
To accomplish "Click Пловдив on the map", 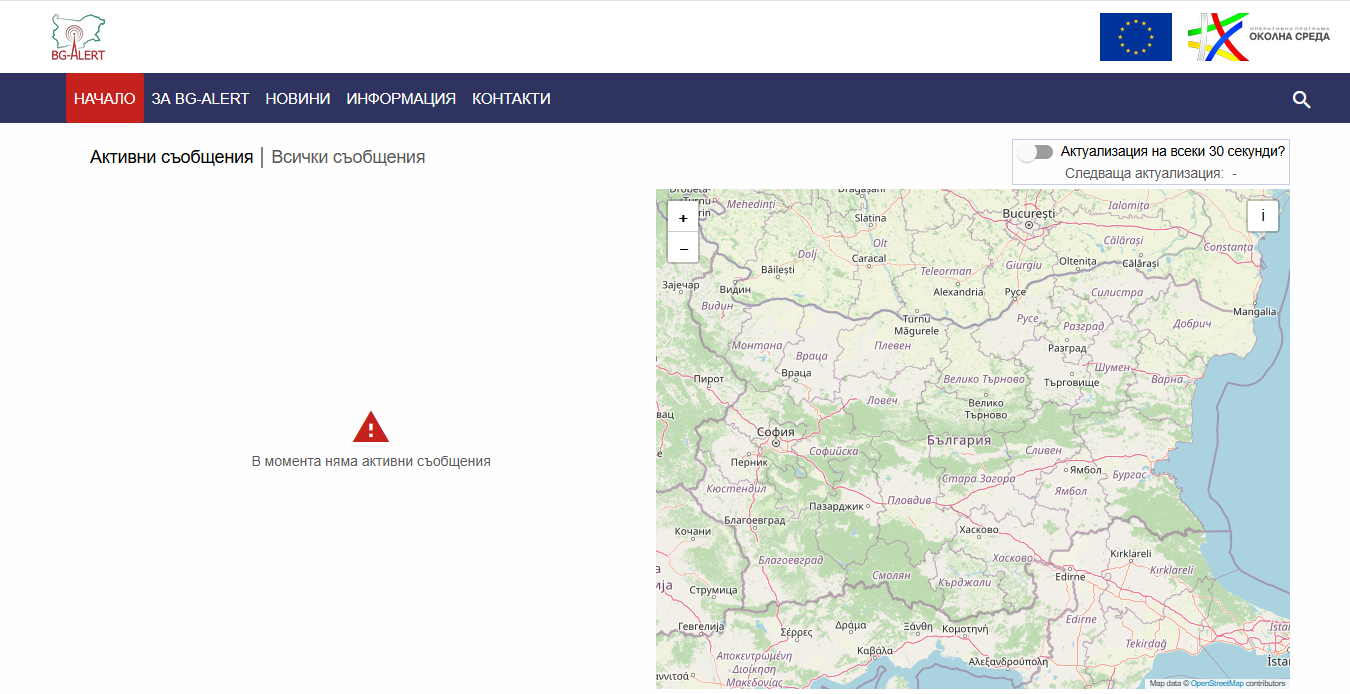I will click(909, 499).
